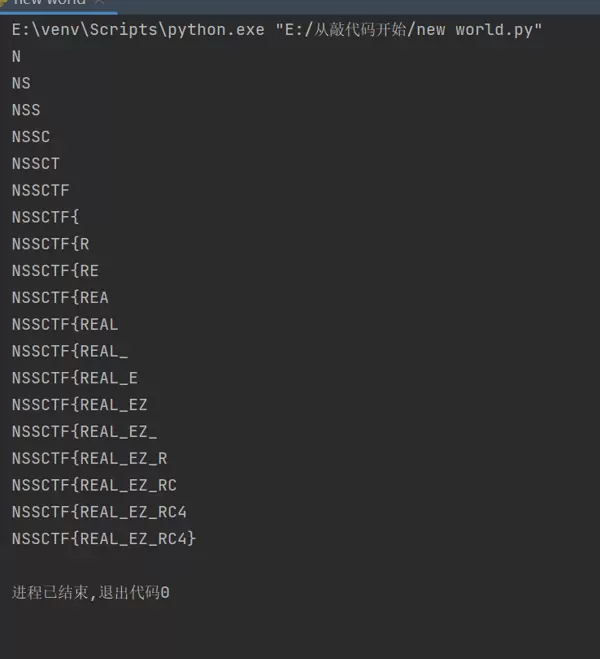Click the line "NSSCTF{REAL_EZ_RC4" without closing brace
600x659 pixels.
[99, 512]
